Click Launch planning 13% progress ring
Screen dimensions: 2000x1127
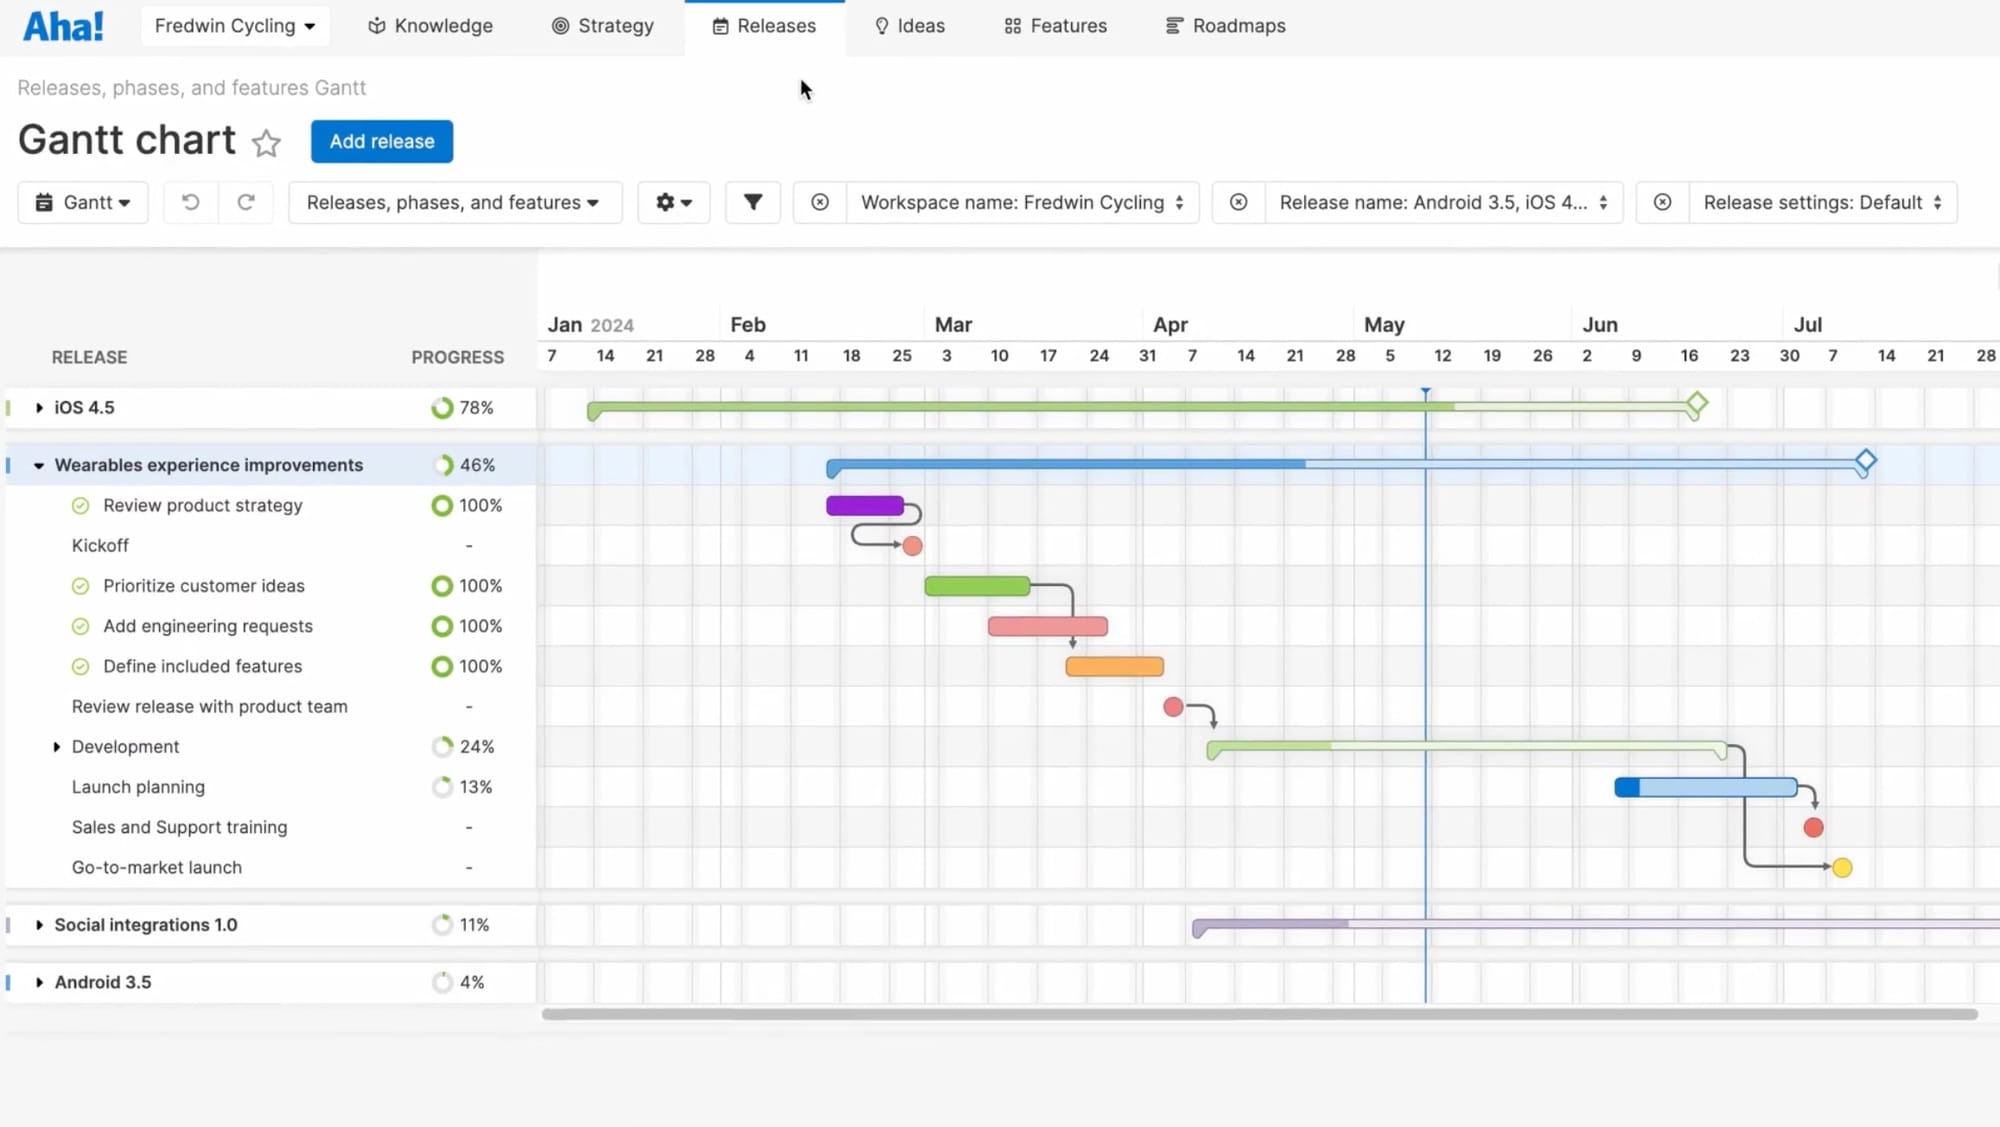442,787
